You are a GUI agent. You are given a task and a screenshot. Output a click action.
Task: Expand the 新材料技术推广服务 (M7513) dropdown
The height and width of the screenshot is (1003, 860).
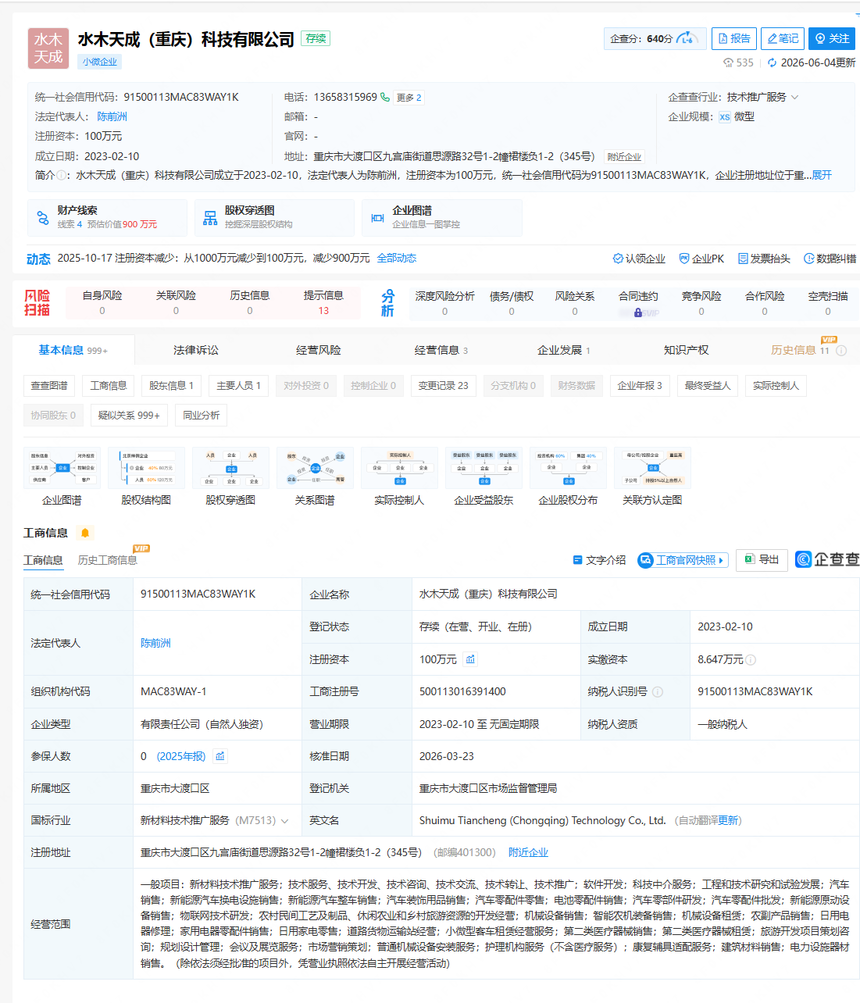tap(285, 821)
